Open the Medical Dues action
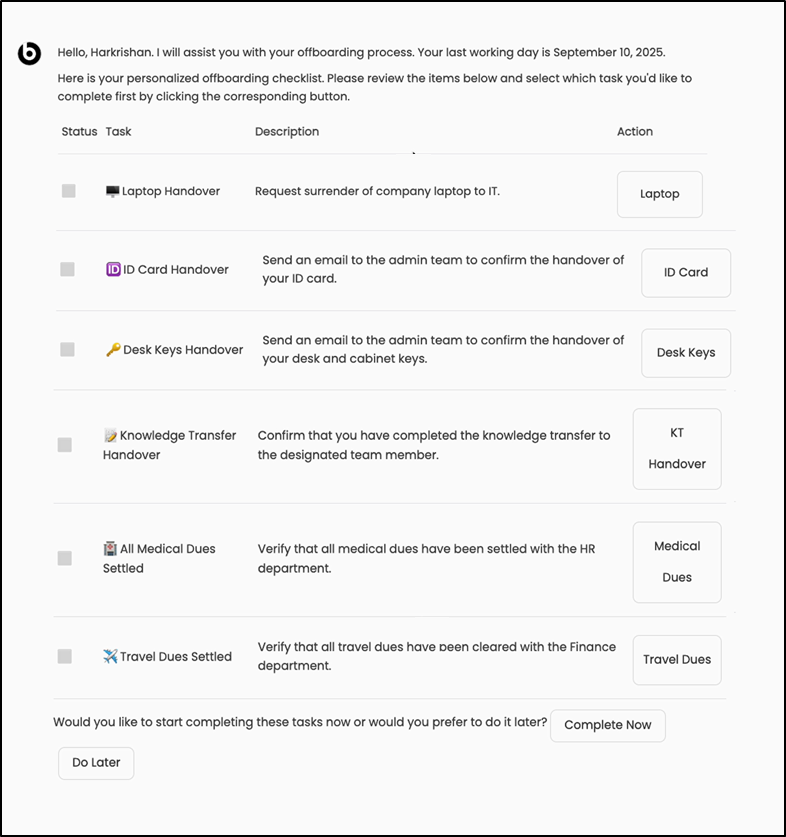This screenshot has width=786, height=837. (x=677, y=562)
